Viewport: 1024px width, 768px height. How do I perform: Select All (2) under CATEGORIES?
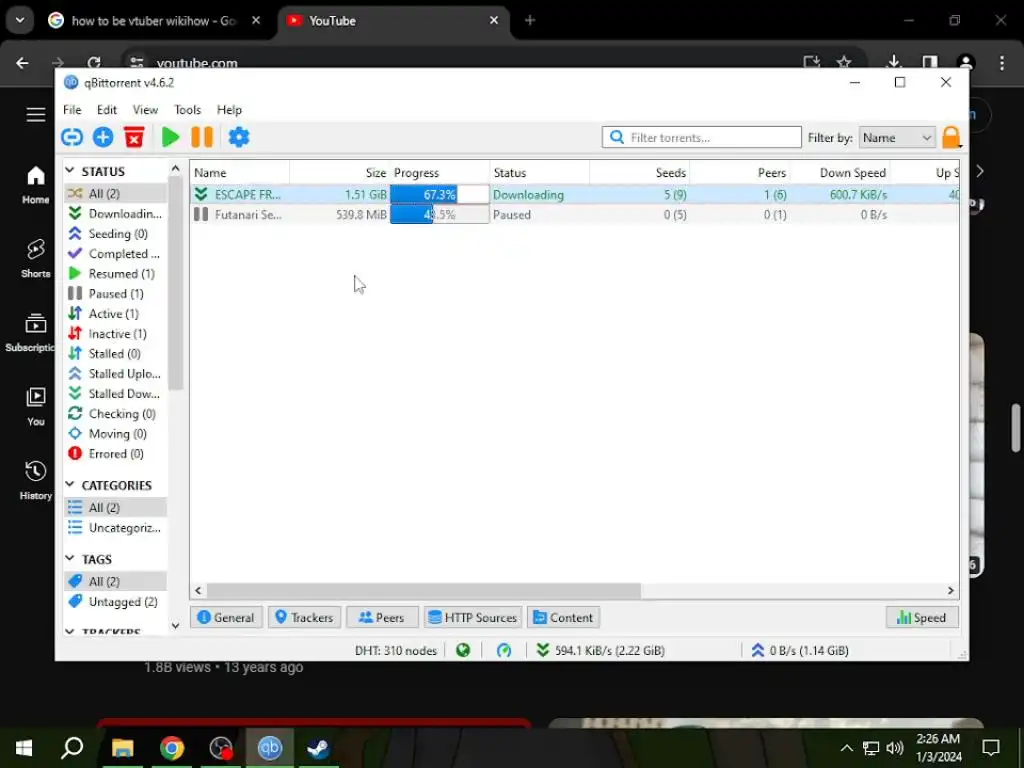click(x=115, y=507)
